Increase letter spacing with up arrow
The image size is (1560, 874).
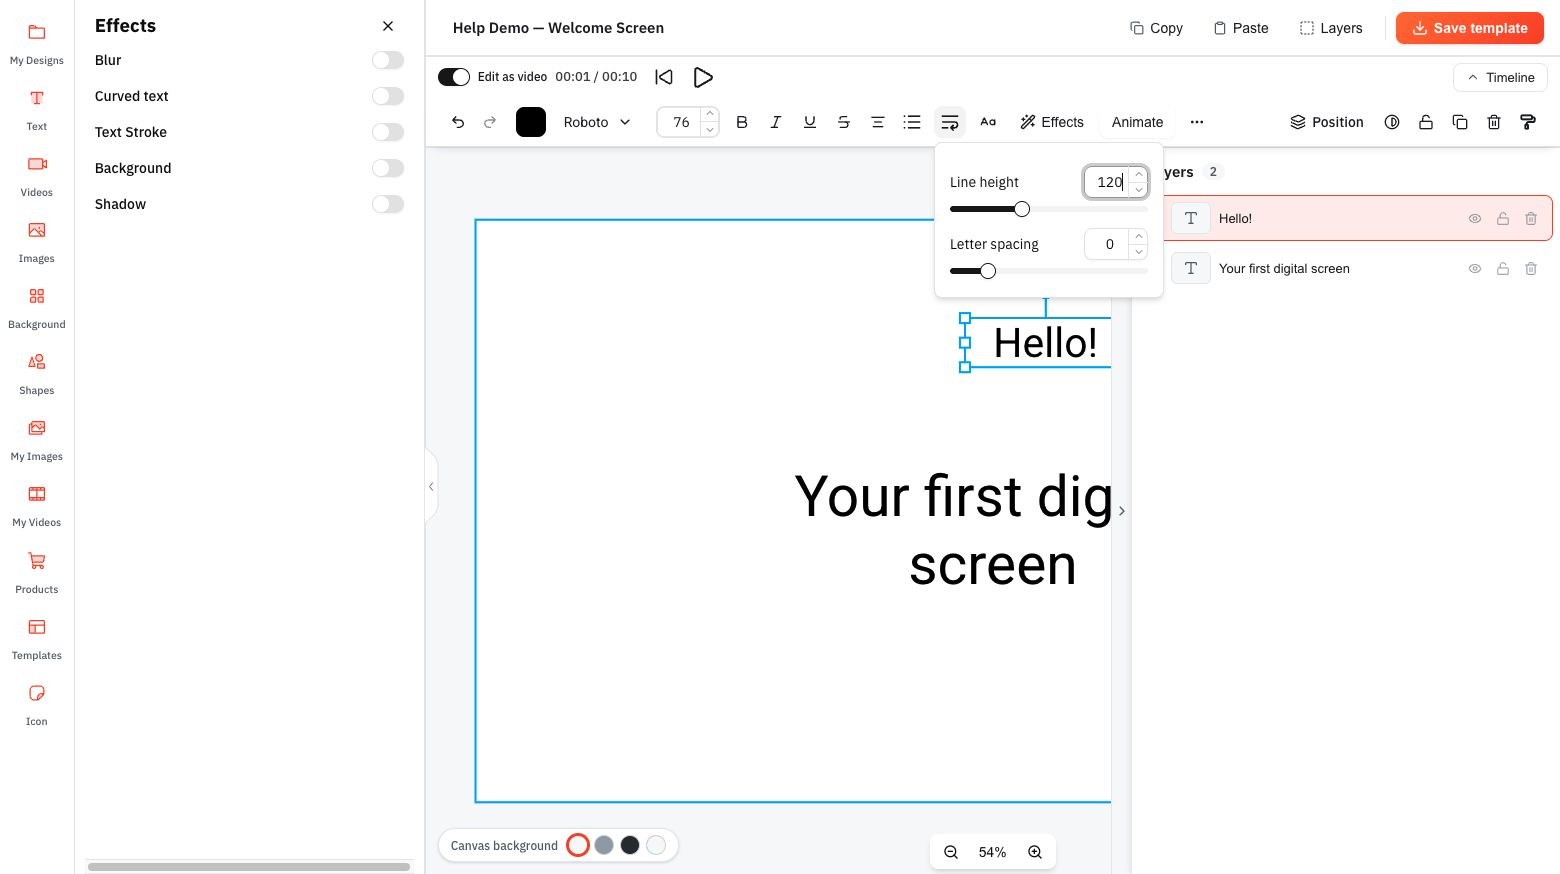pyautogui.click(x=1138, y=236)
